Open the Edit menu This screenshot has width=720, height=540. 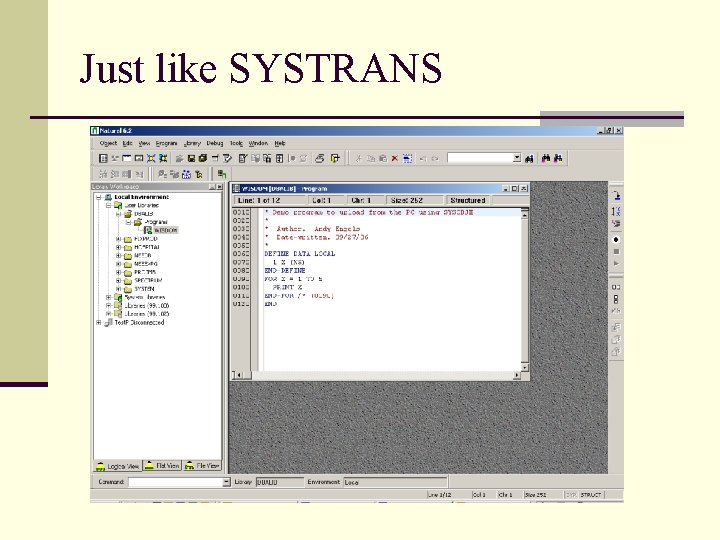tap(127, 143)
